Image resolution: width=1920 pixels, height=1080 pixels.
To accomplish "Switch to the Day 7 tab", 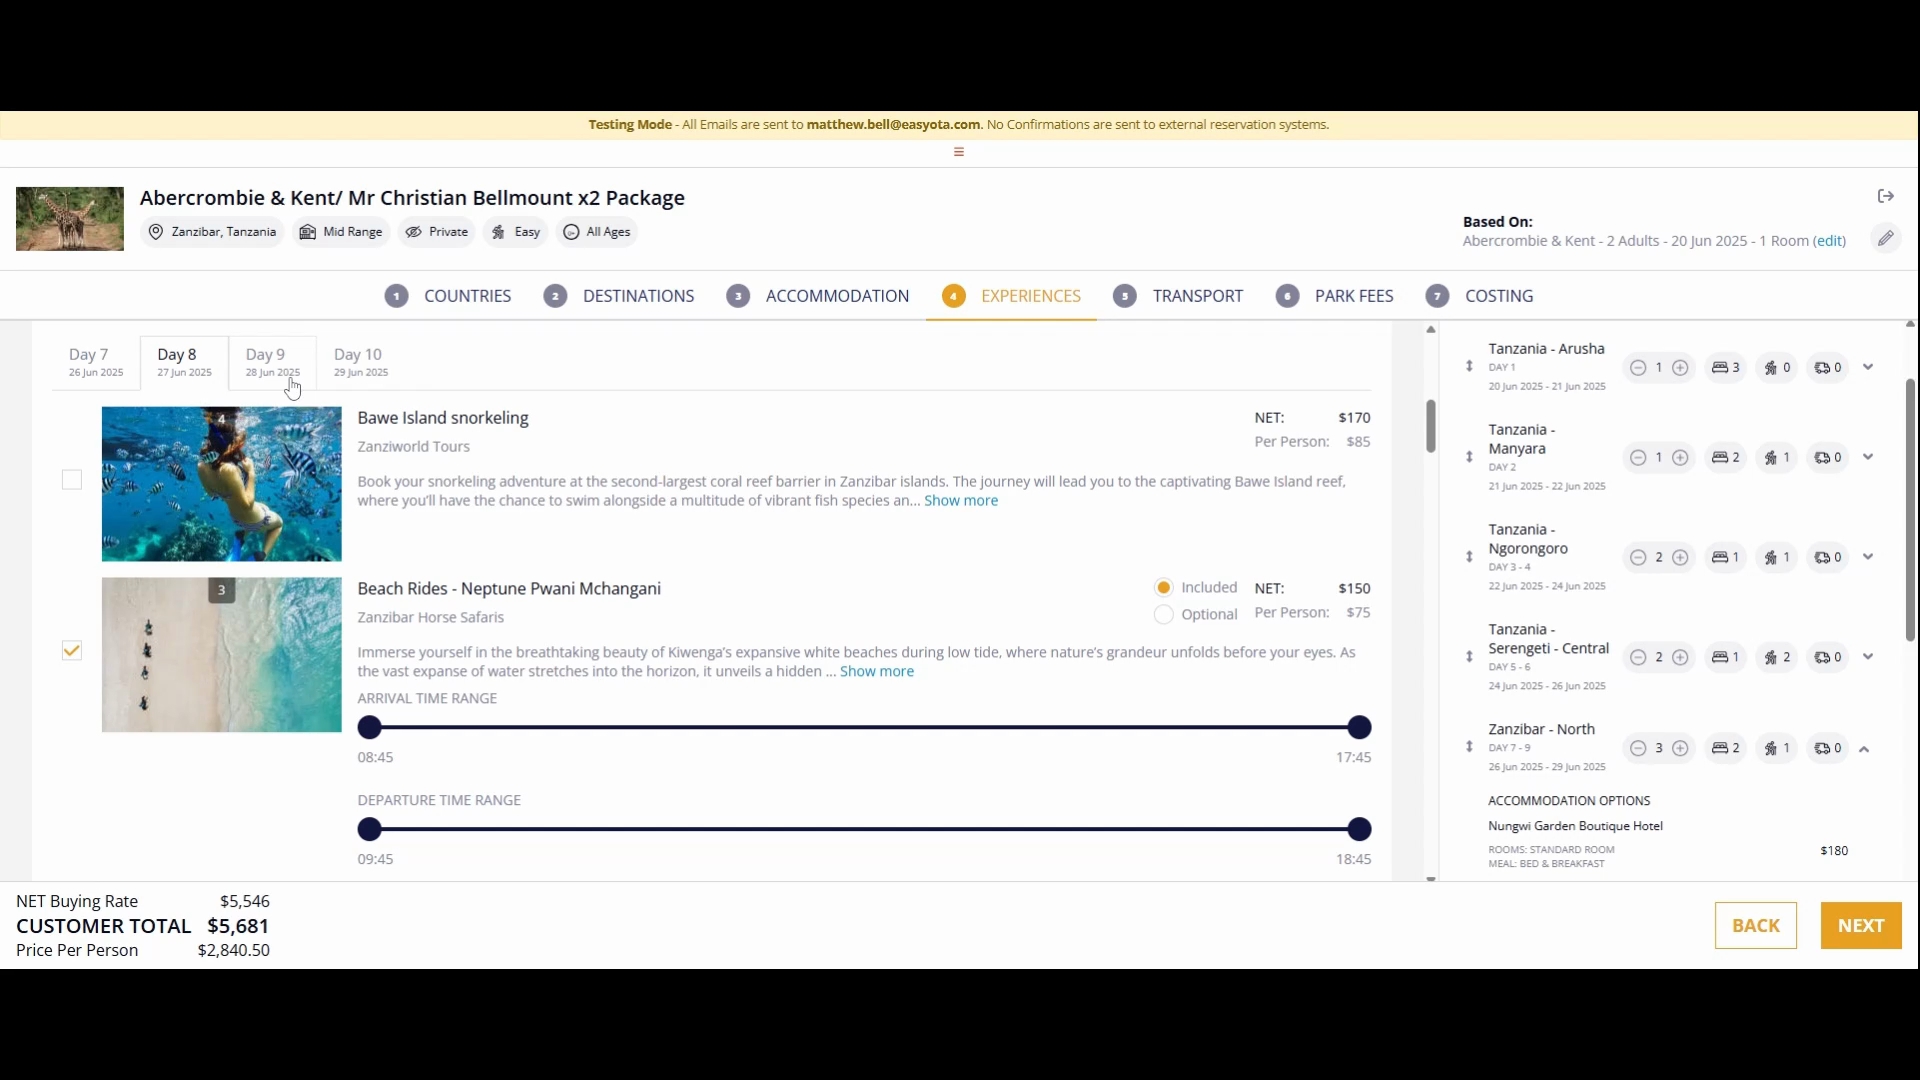I will [96, 362].
